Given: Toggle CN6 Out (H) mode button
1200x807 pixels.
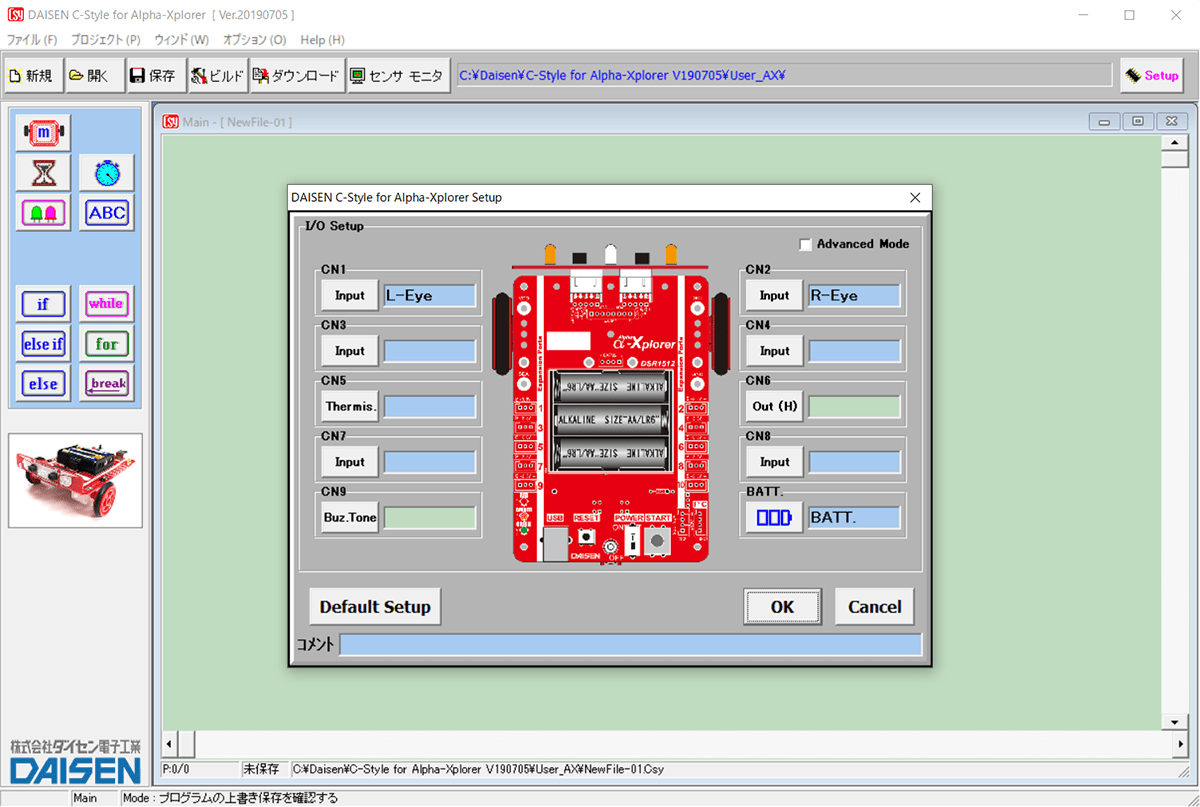Looking at the screenshot, I should coord(775,407).
